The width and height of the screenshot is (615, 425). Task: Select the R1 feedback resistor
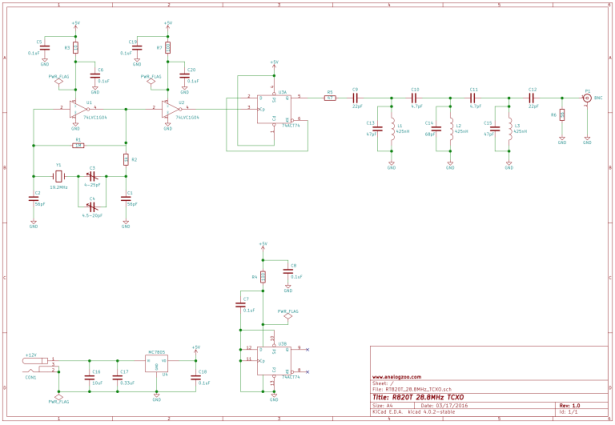pyautogui.click(x=78, y=145)
